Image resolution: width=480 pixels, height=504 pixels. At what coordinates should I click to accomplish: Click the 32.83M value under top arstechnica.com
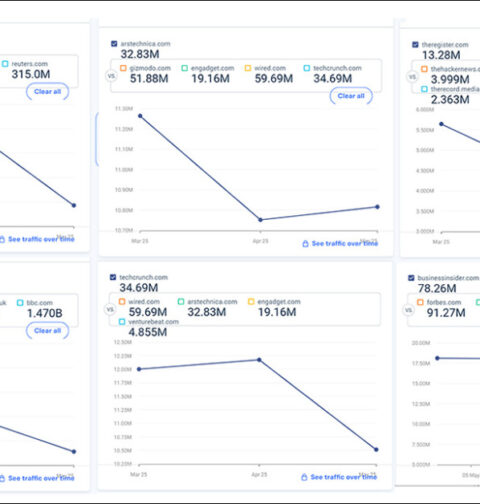(x=140, y=54)
